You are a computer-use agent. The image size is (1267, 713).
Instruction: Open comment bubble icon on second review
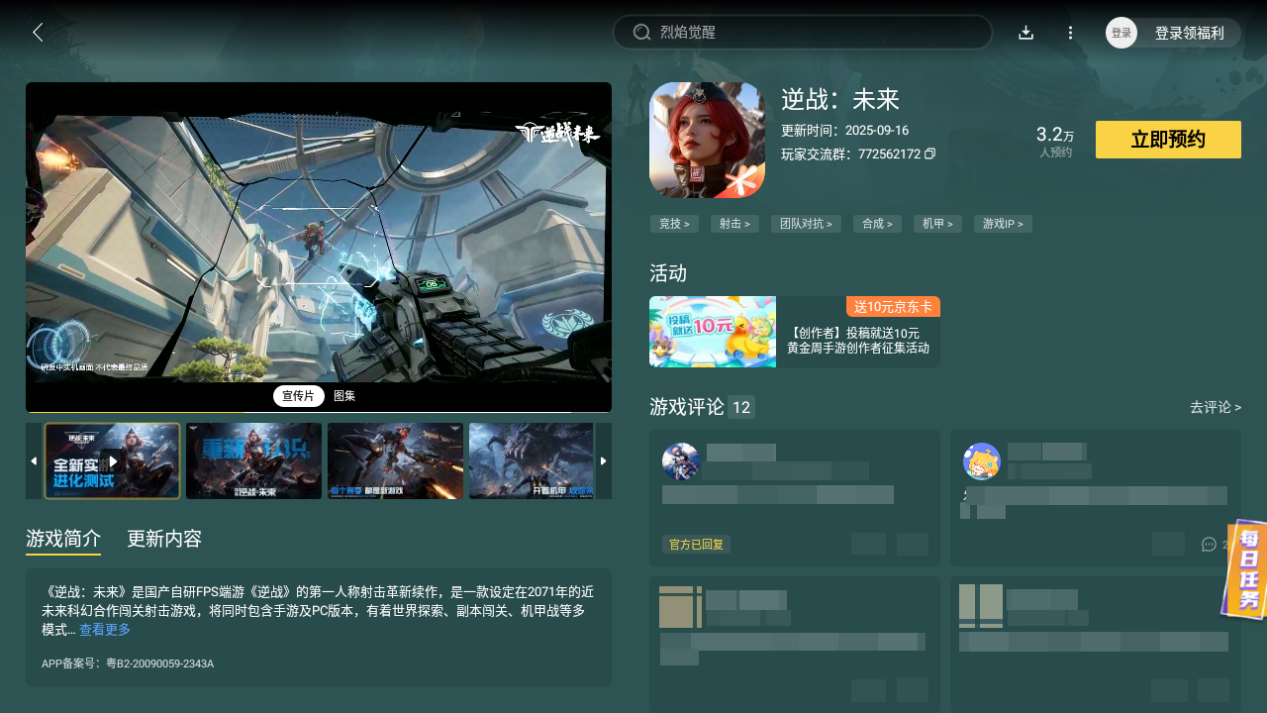click(1208, 544)
